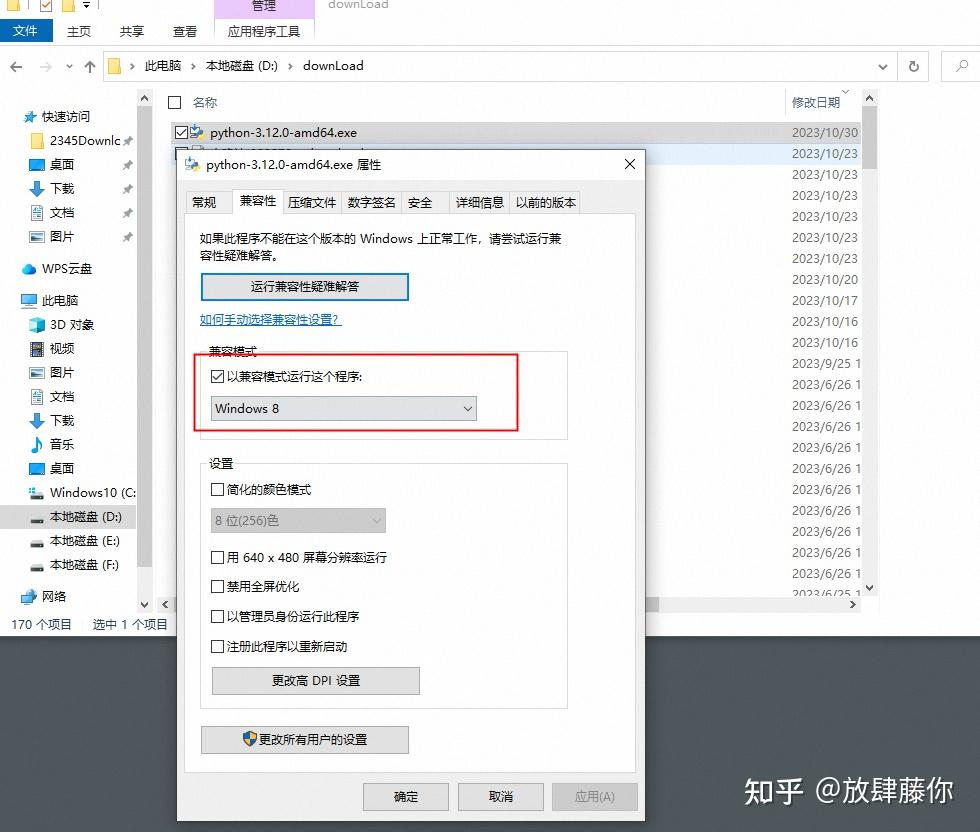Open the address bar history dropdown
This screenshot has height=832, width=980.
click(x=882, y=66)
